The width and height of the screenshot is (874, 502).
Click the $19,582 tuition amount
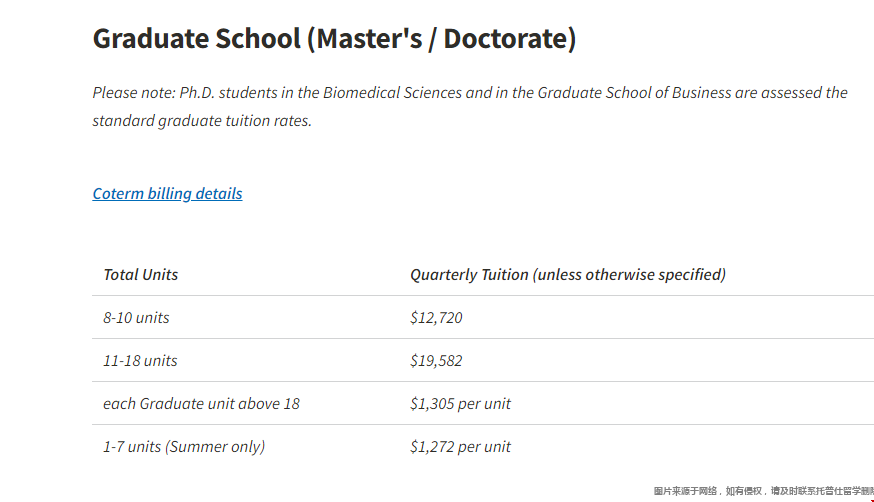click(436, 361)
